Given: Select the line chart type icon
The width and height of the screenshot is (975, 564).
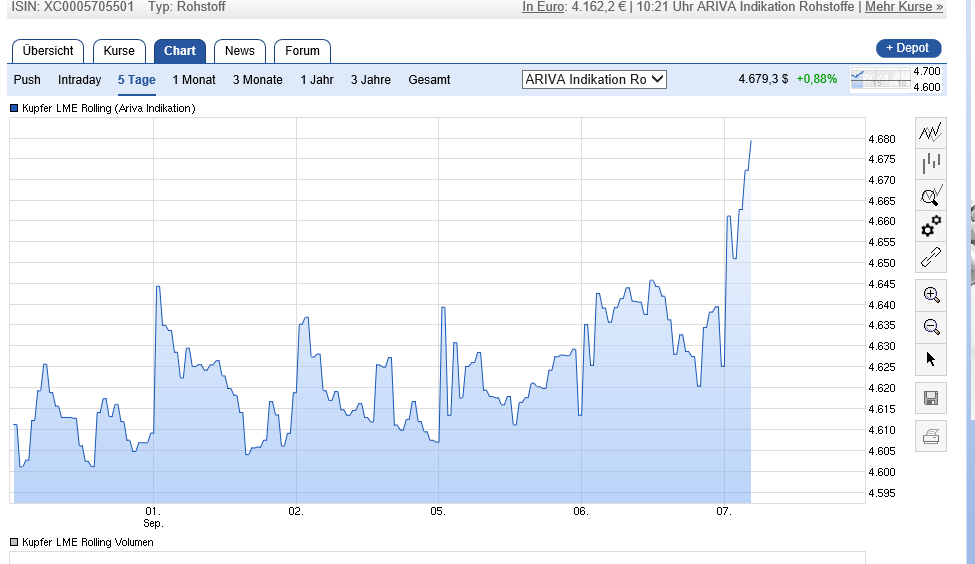Looking at the screenshot, I should [x=931, y=132].
